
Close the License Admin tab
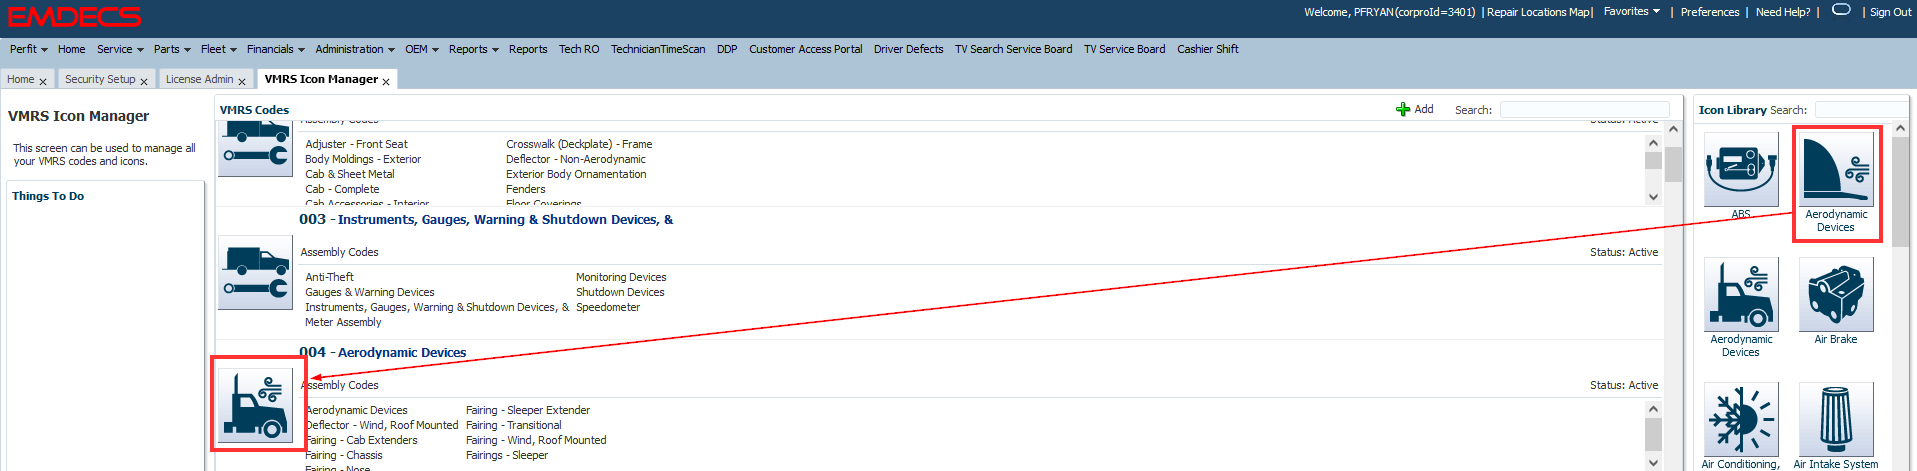(242, 82)
